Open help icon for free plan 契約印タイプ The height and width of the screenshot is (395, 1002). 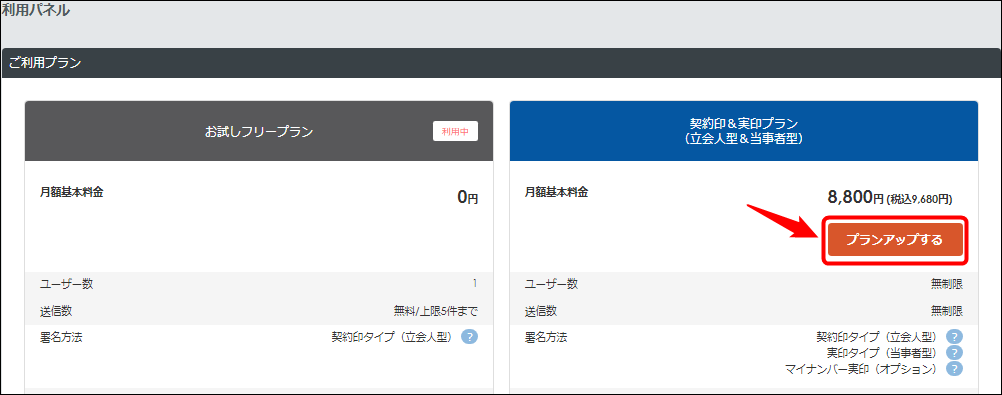(x=470, y=337)
